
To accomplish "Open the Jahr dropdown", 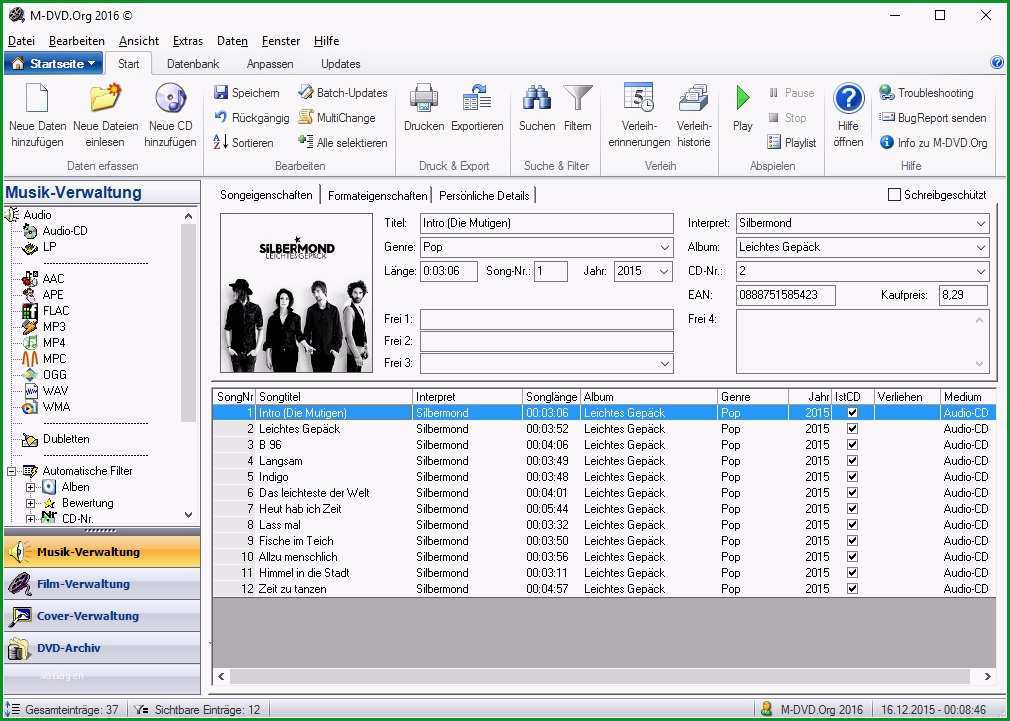I will 663,271.
